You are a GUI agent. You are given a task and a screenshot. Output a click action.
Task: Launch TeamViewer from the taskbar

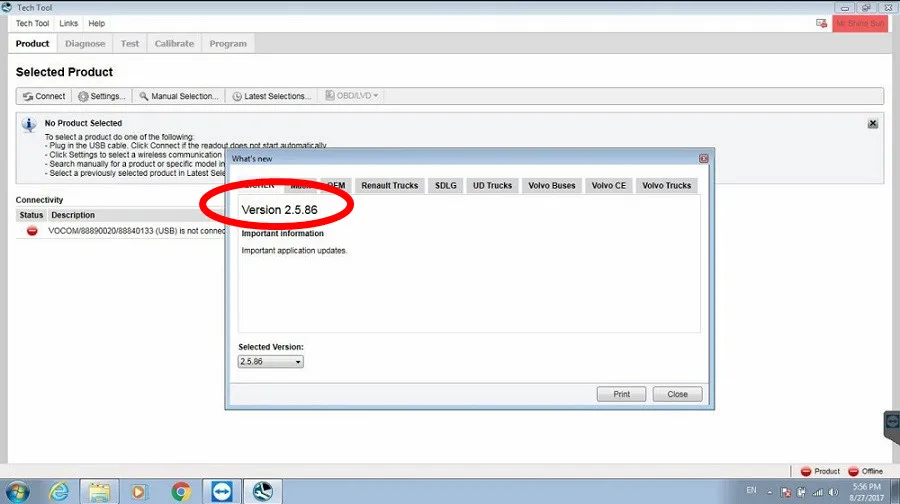tap(222, 491)
